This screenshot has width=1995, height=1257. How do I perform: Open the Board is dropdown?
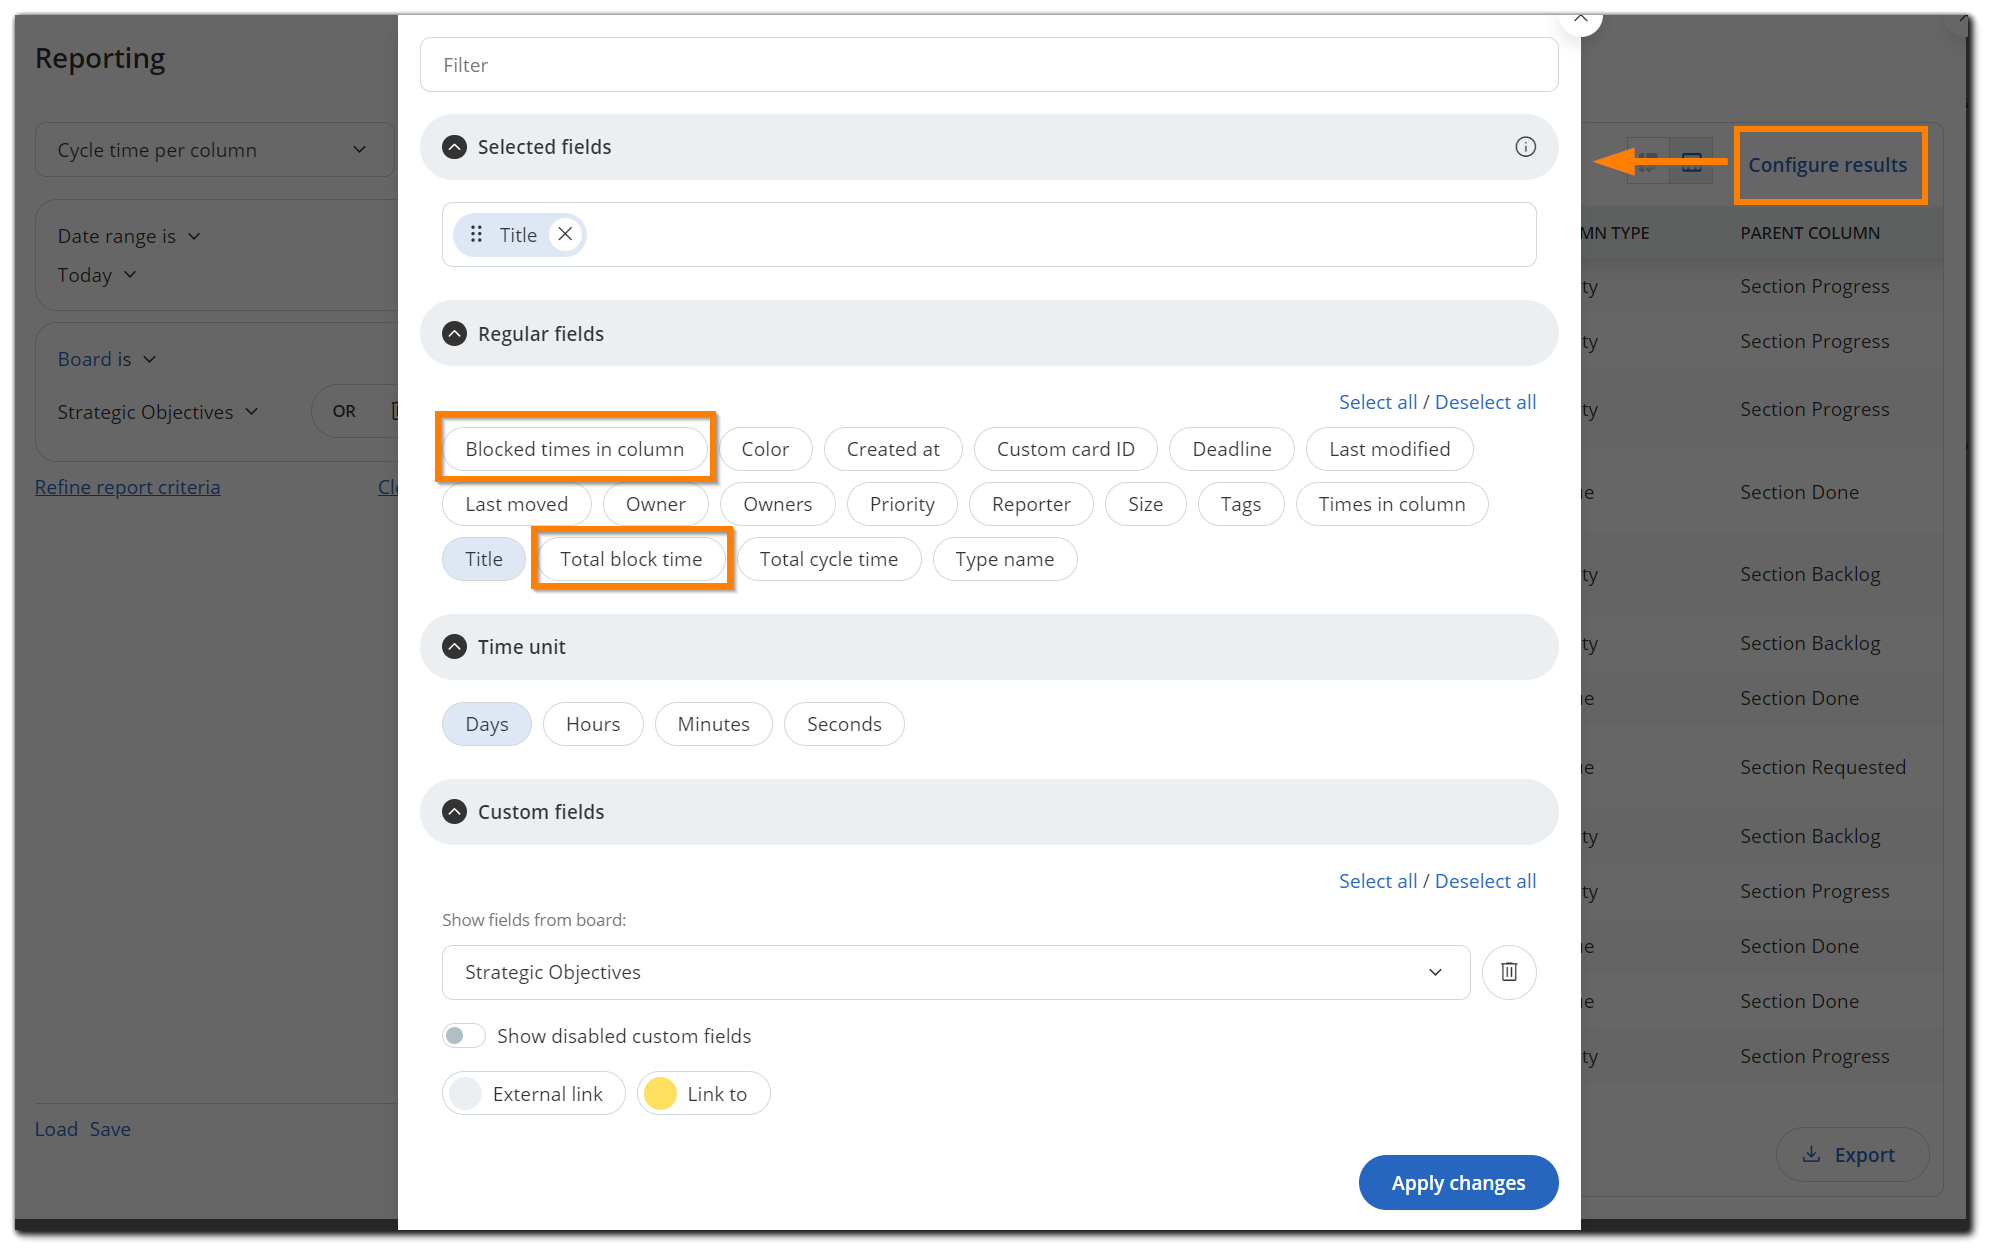(107, 359)
